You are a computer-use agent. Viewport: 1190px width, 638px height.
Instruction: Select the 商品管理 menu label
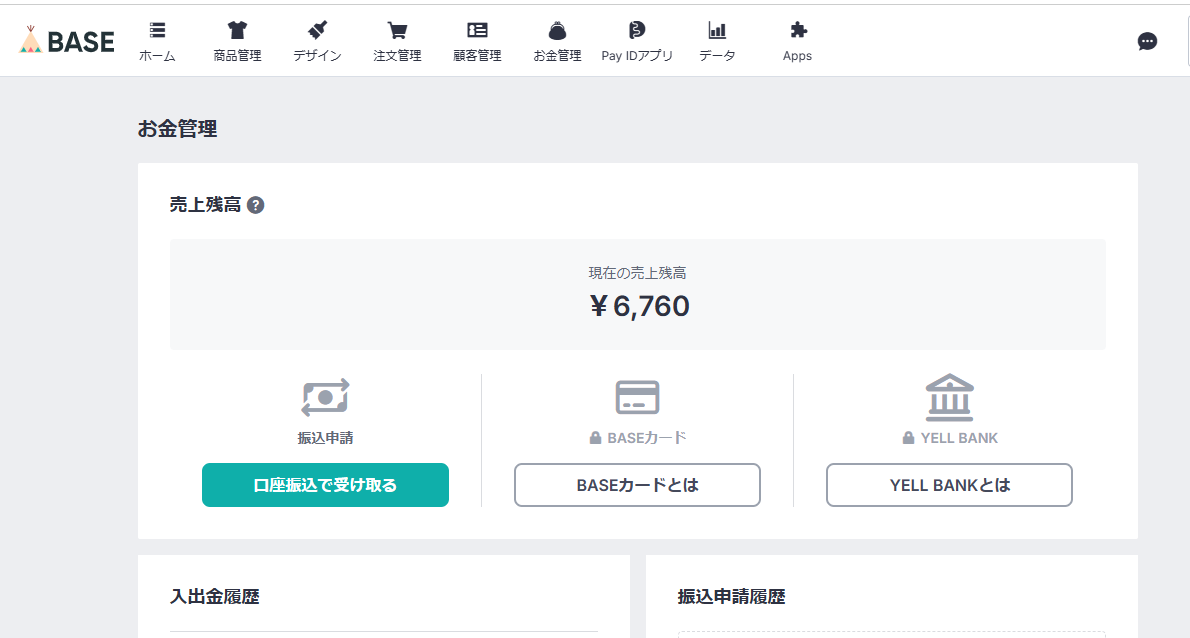[x=238, y=56]
